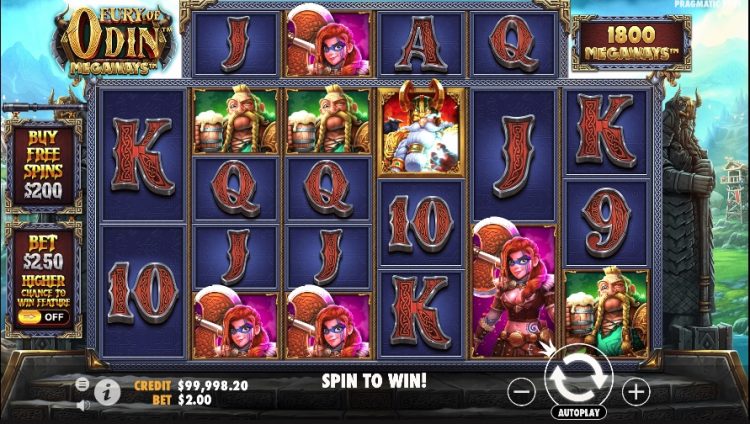Click the Bet $2.50 ante panel
Image resolution: width=750 pixels, height=424 pixels.
click(44, 279)
